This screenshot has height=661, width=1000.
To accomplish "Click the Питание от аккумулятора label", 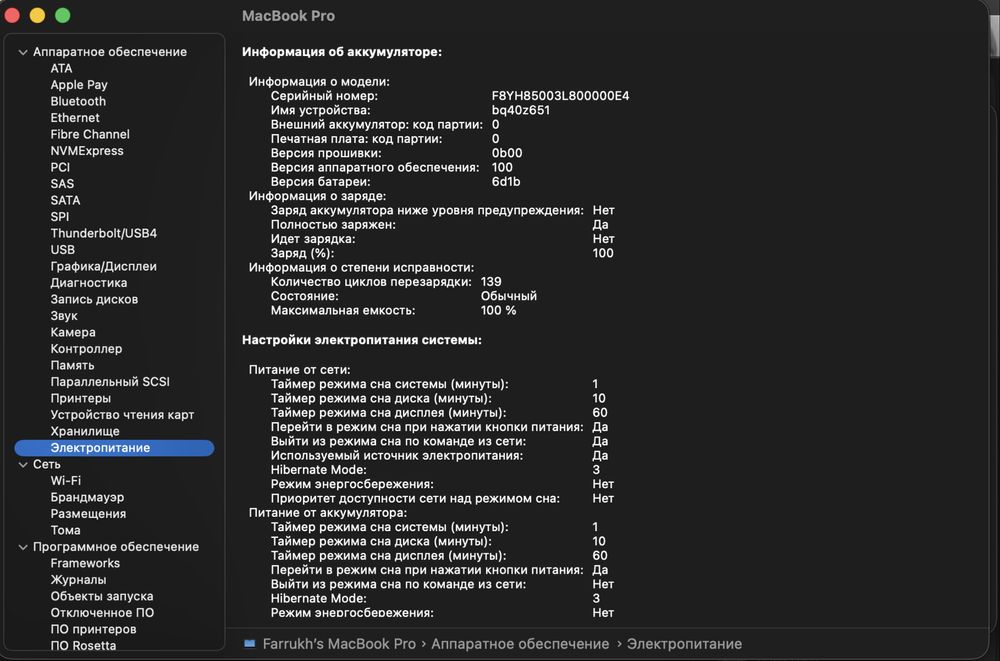I will (x=328, y=512).
